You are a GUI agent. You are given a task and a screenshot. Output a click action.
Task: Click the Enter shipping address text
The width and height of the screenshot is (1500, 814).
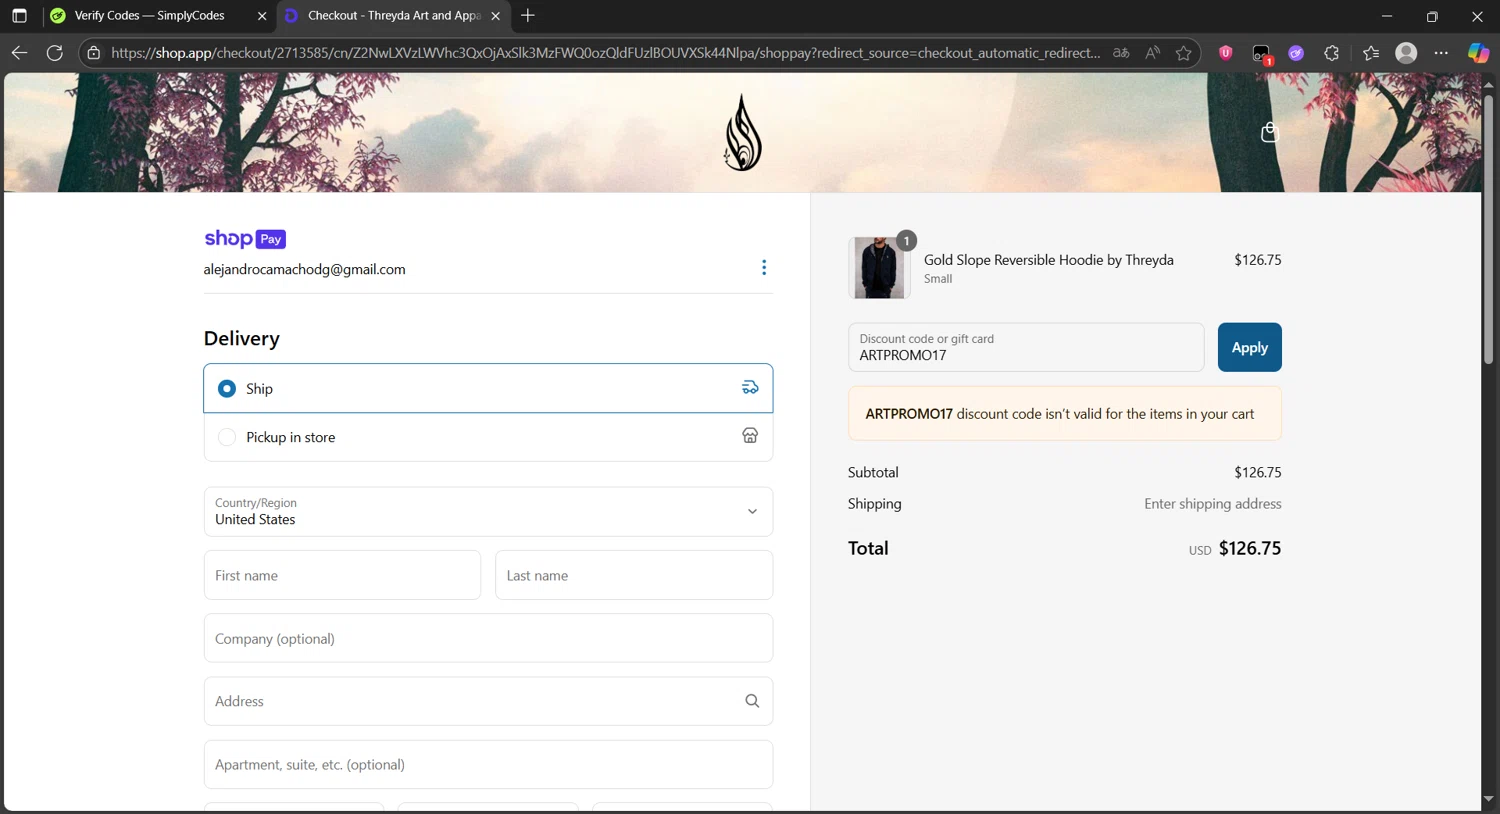click(1213, 504)
